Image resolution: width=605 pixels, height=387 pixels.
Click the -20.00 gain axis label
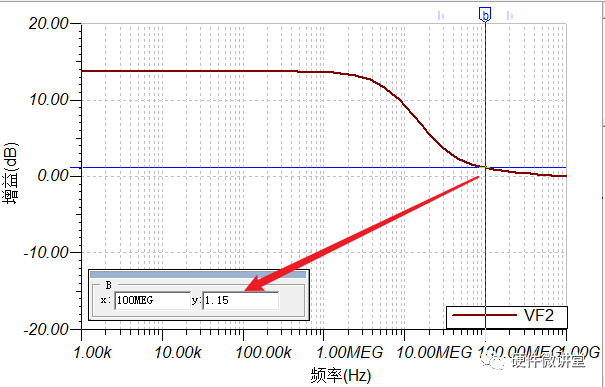(x=46, y=329)
